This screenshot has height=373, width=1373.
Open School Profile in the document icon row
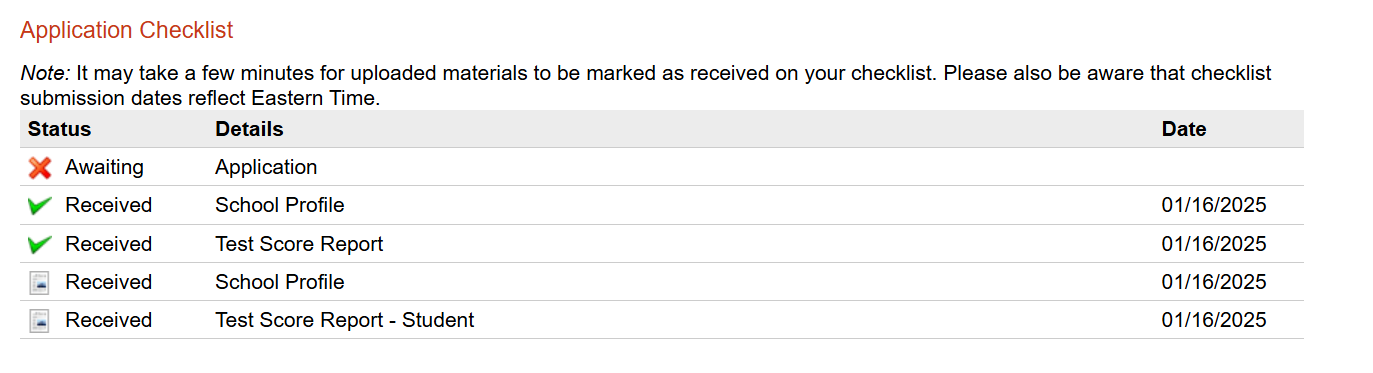[280, 282]
